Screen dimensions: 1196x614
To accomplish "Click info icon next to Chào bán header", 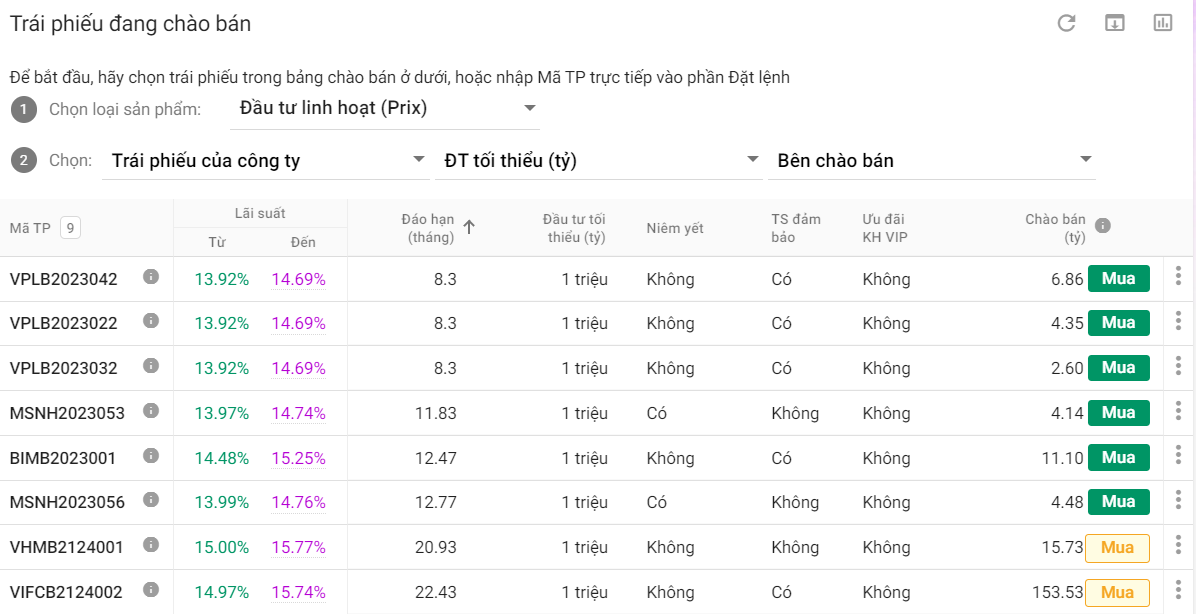I will point(1103,226).
